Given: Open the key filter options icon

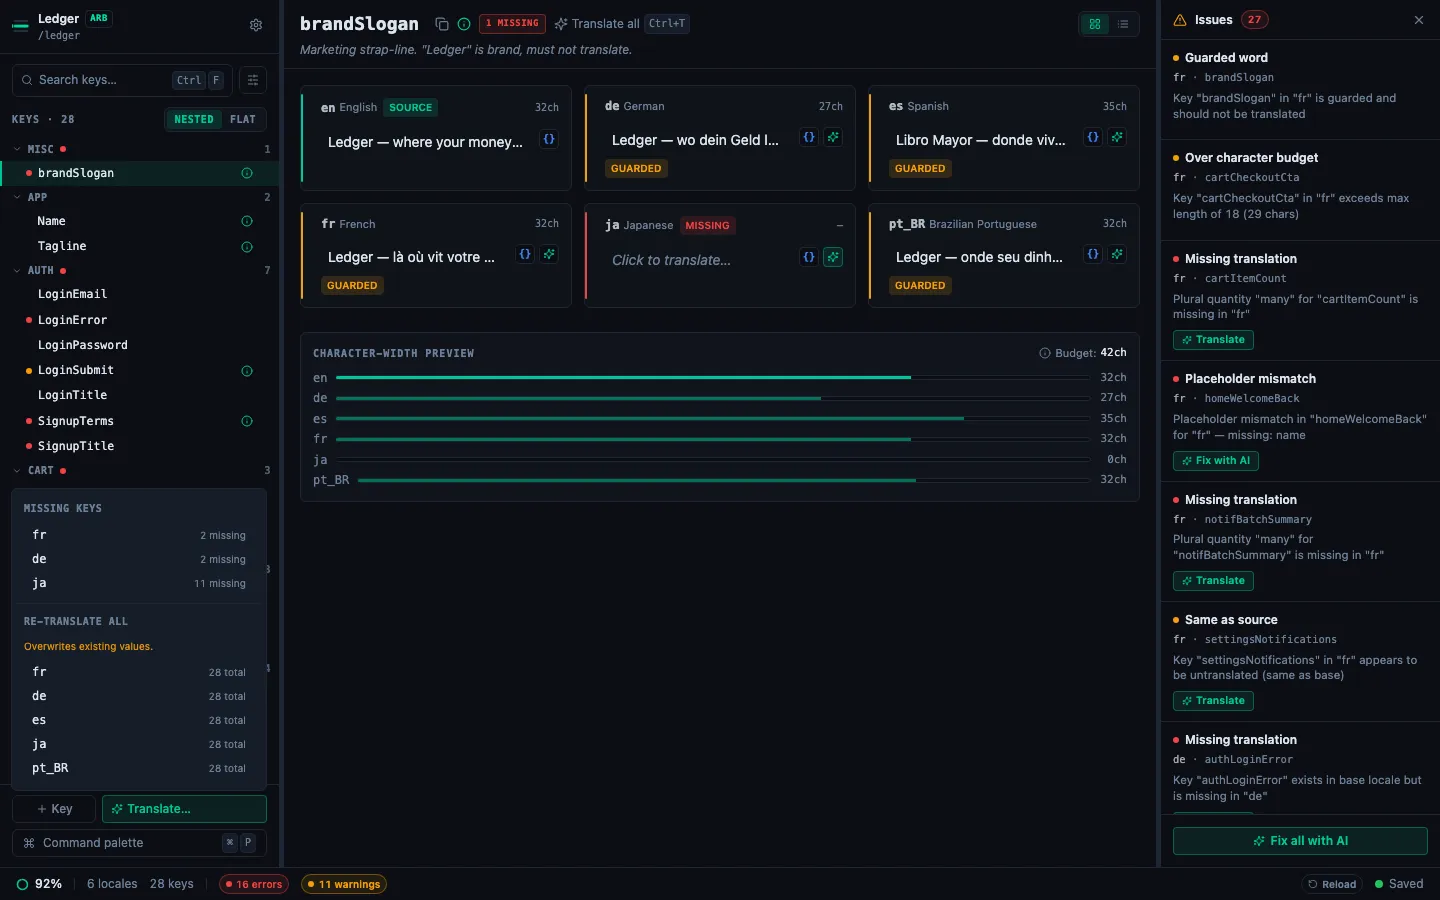Looking at the screenshot, I should point(253,80).
